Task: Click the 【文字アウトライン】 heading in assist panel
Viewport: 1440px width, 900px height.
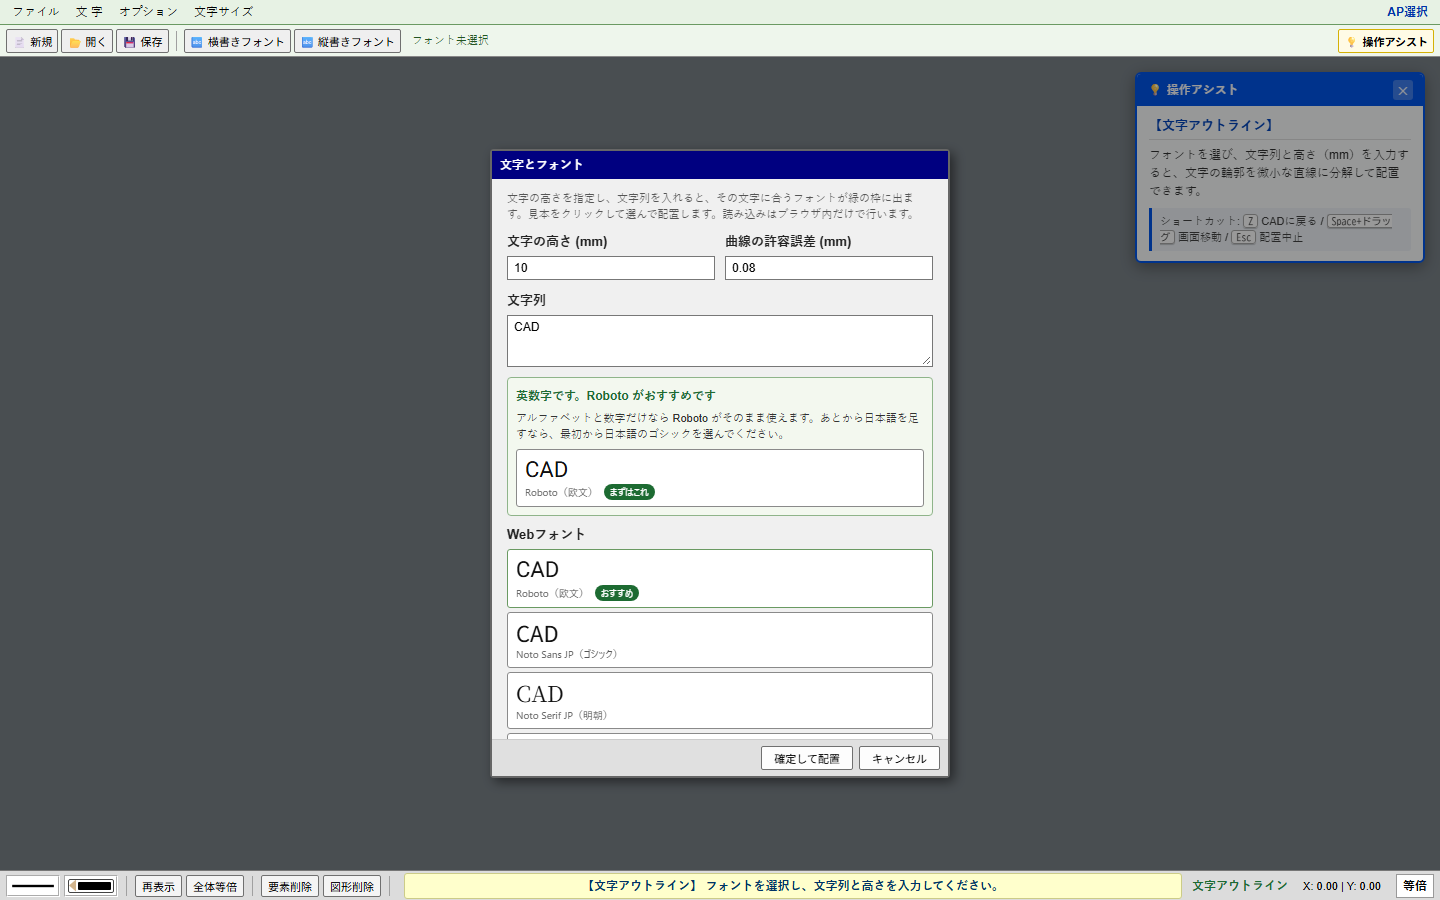Action: (1214, 125)
